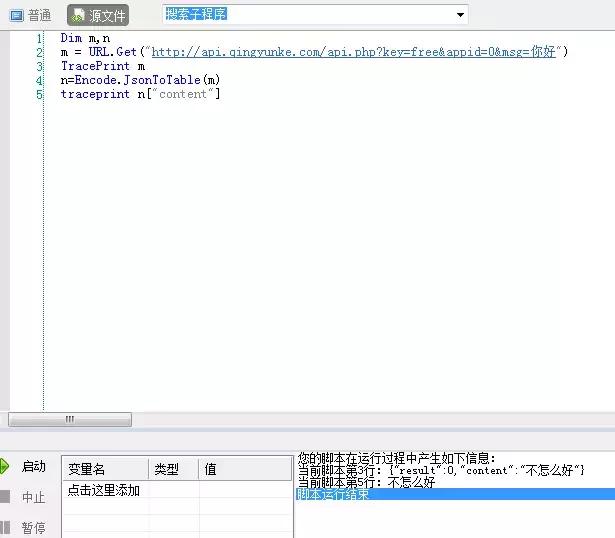This screenshot has height=538, width=615.
Task: Click code line n=Encode.JsonToTable(m)
Action: coord(140,80)
